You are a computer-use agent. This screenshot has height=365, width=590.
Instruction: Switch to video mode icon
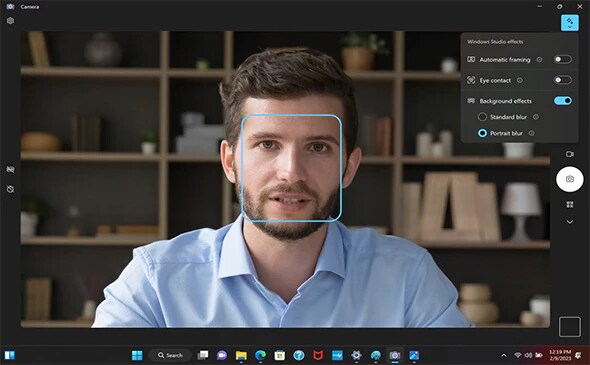click(x=570, y=154)
